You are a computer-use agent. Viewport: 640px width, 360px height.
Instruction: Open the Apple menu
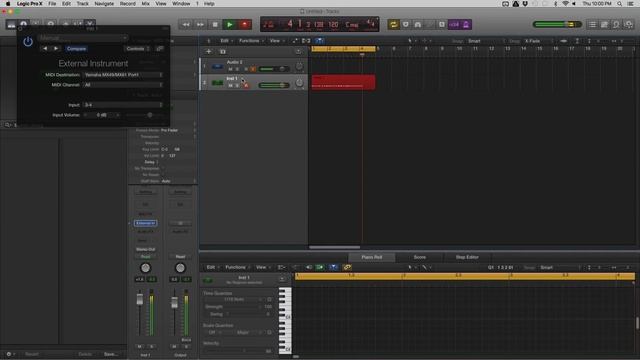(8, 4)
